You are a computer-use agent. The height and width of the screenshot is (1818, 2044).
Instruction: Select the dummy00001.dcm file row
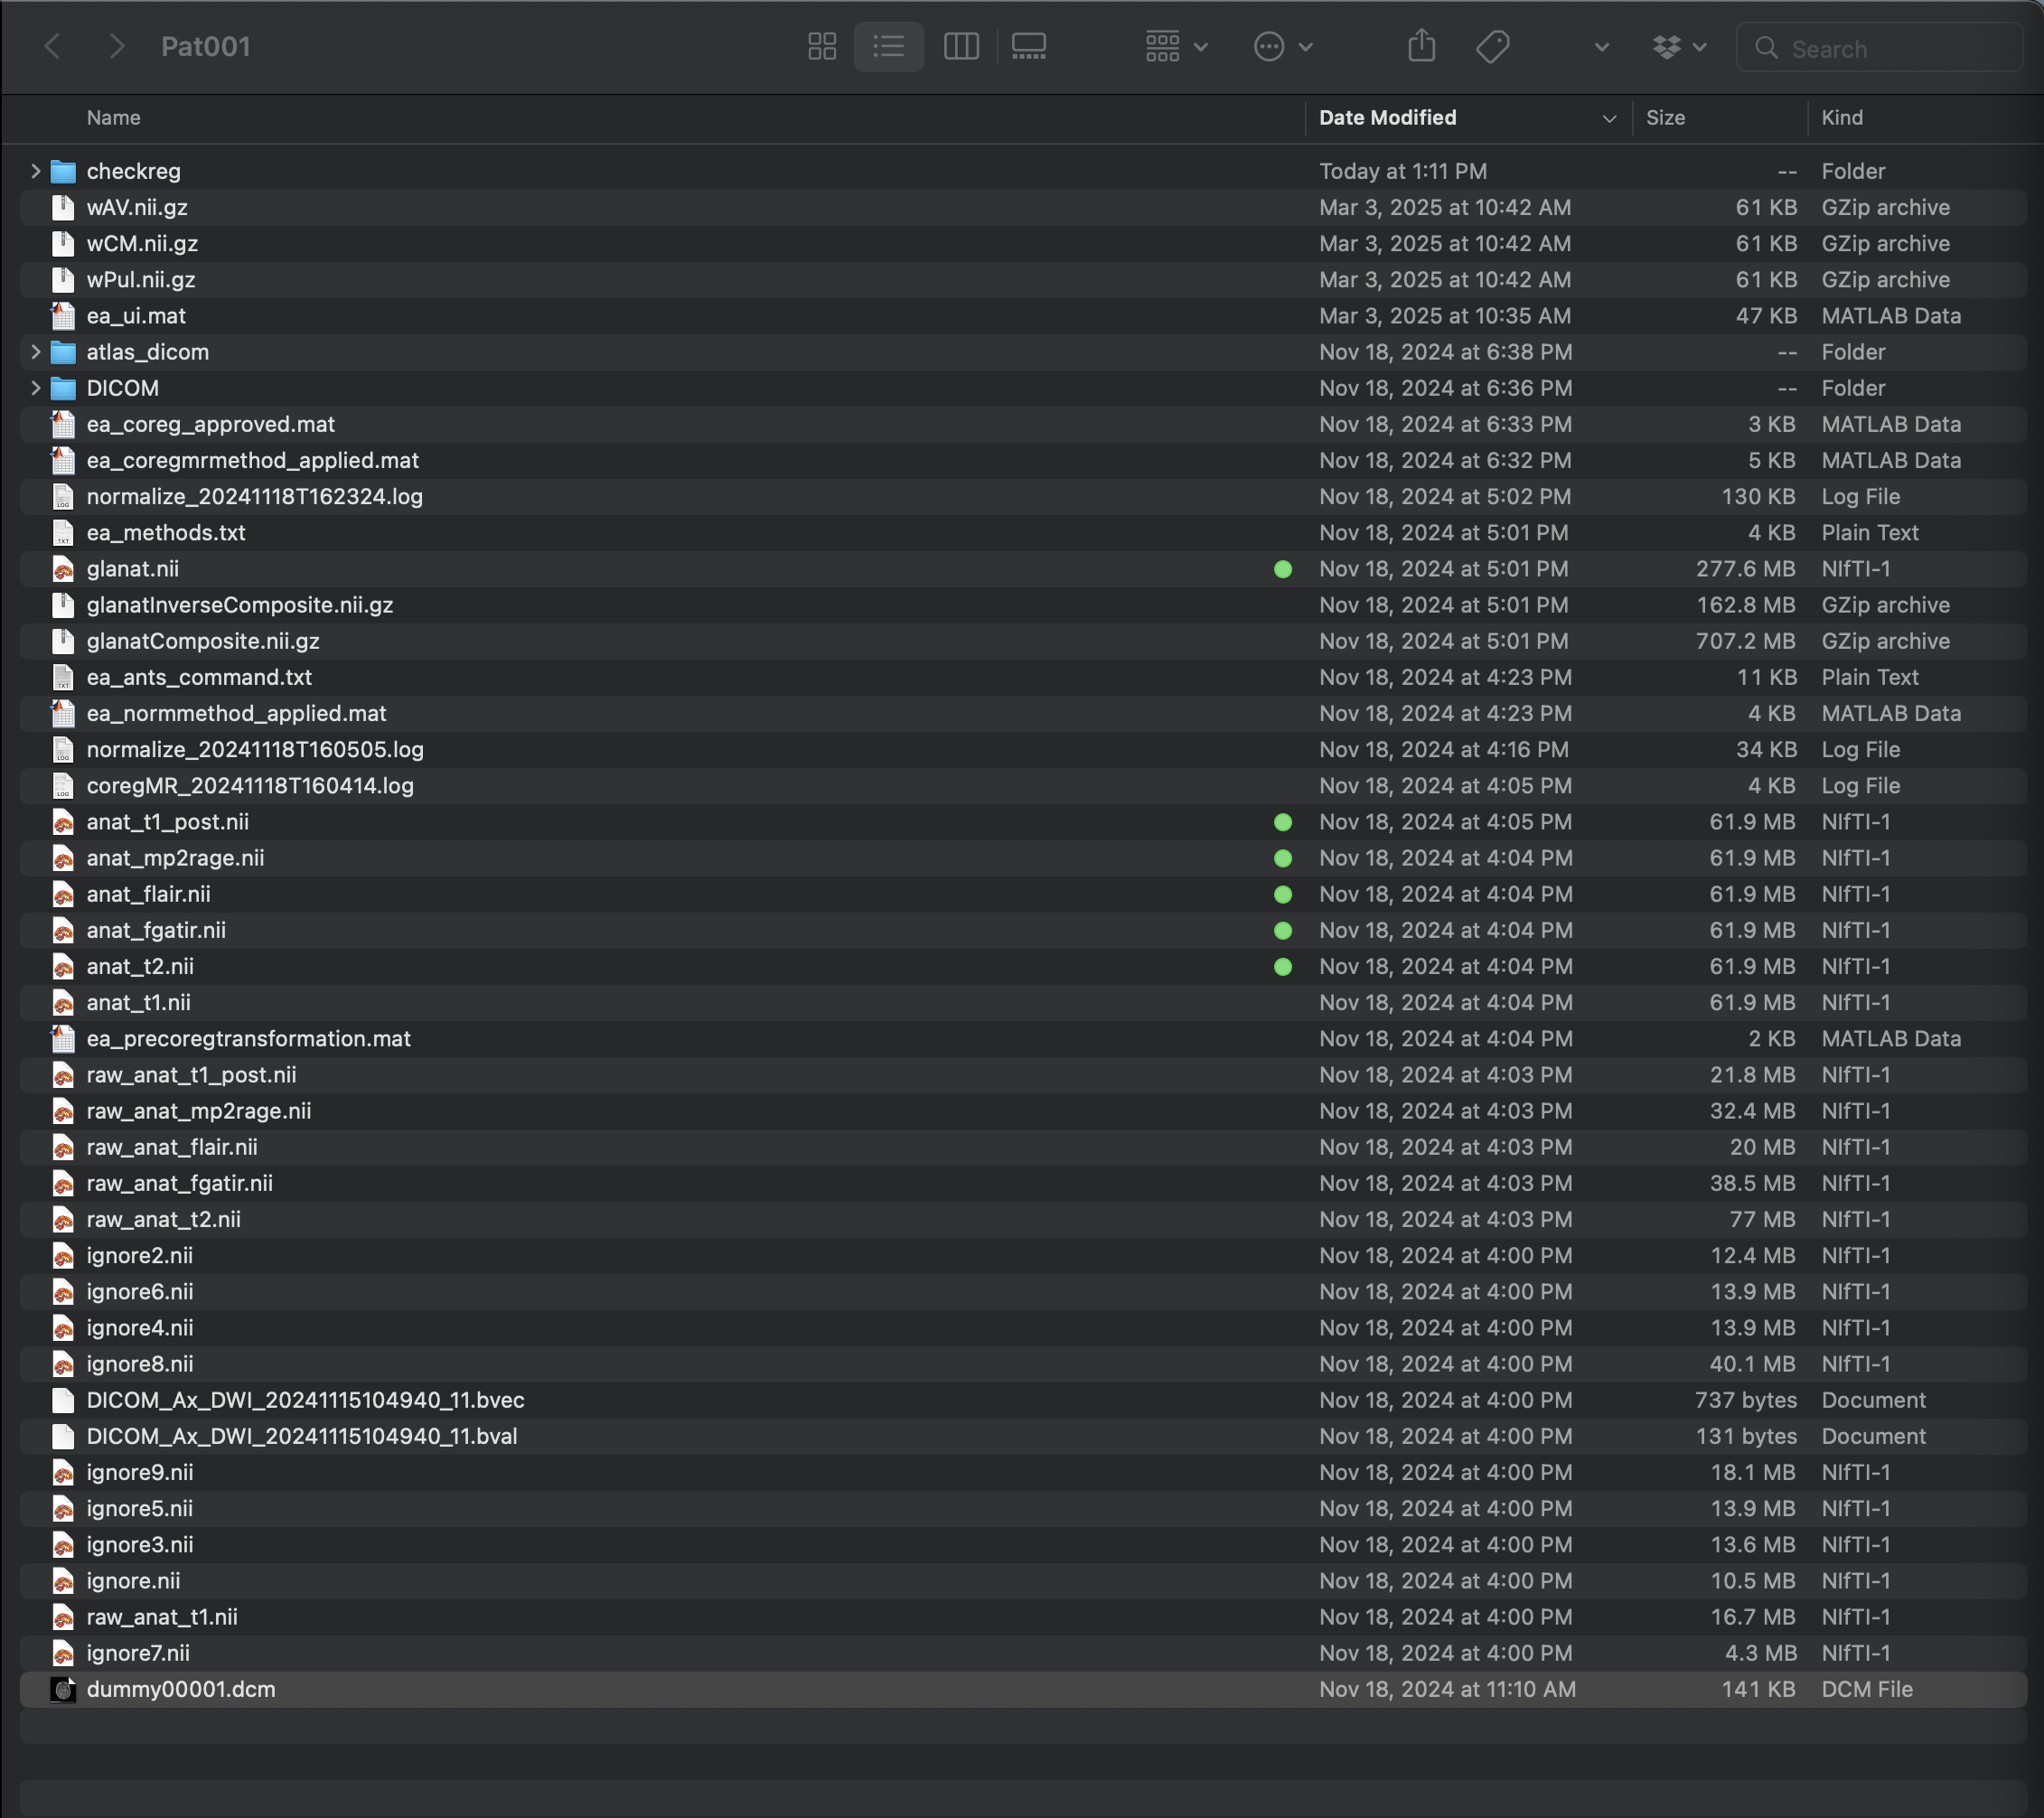click(181, 1689)
